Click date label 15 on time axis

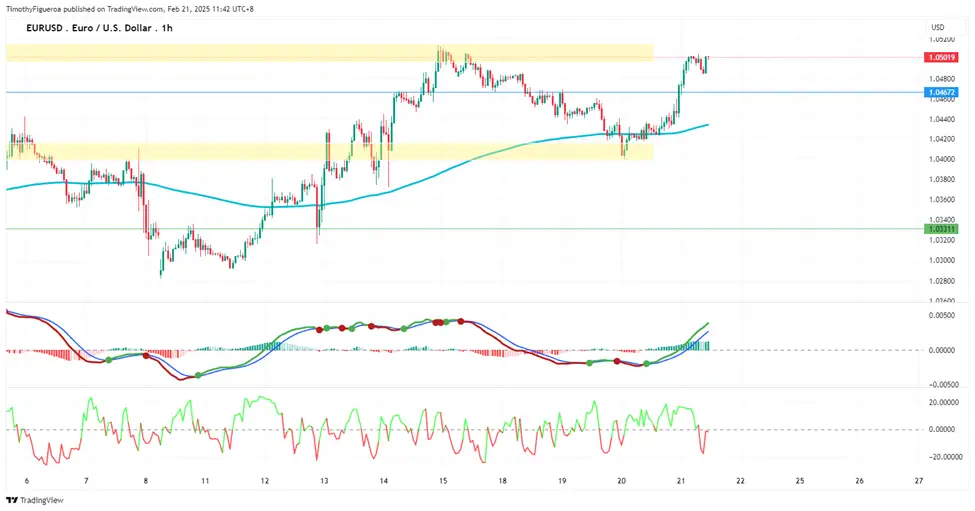tap(443, 481)
